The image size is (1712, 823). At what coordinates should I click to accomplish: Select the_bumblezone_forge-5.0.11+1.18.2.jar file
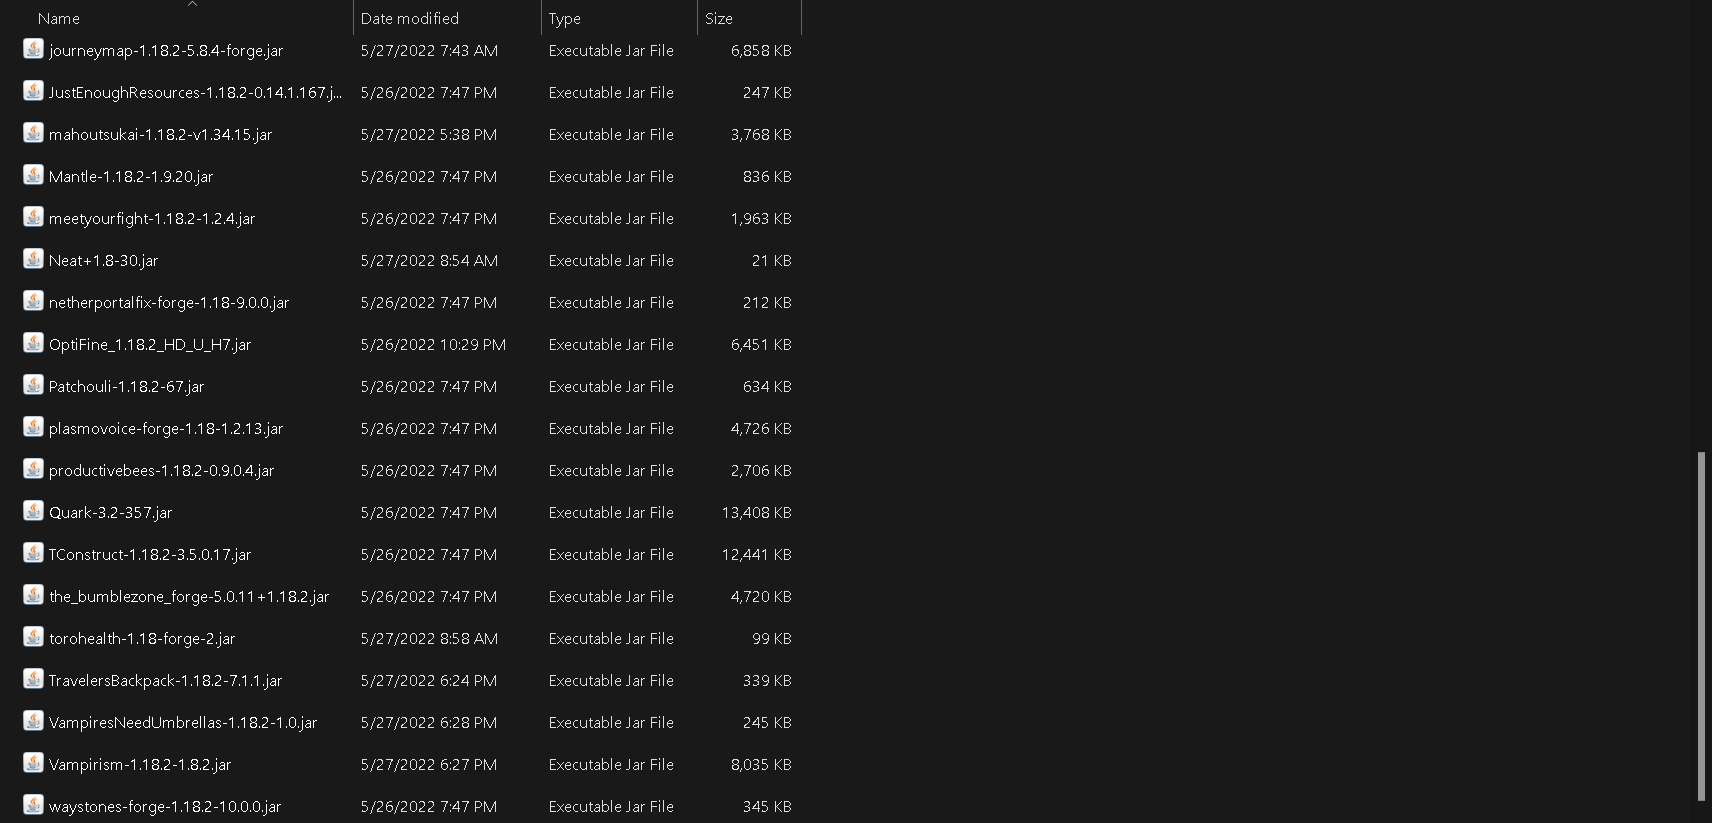[x=189, y=596]
